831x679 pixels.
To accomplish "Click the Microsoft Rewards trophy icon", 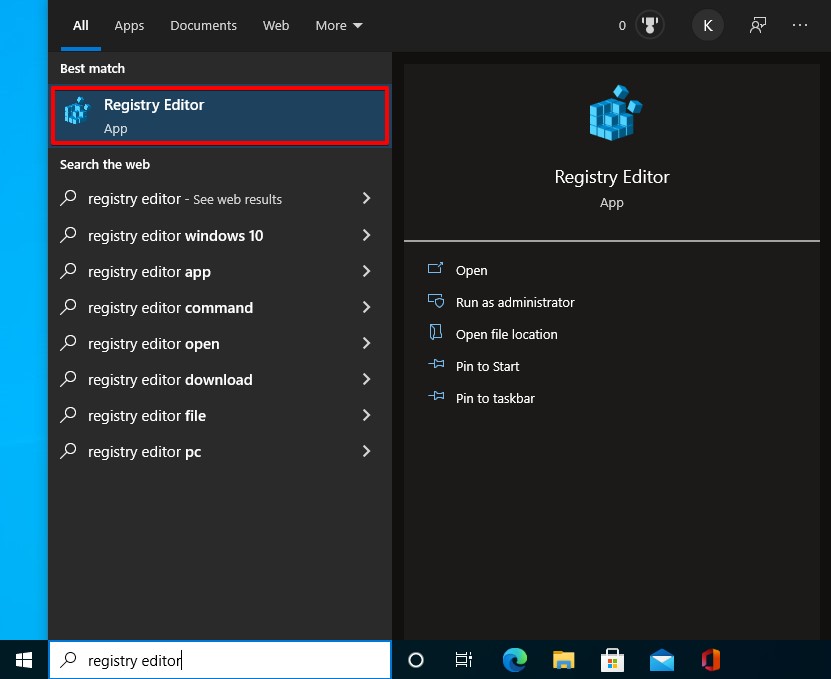I will point(649,25).
